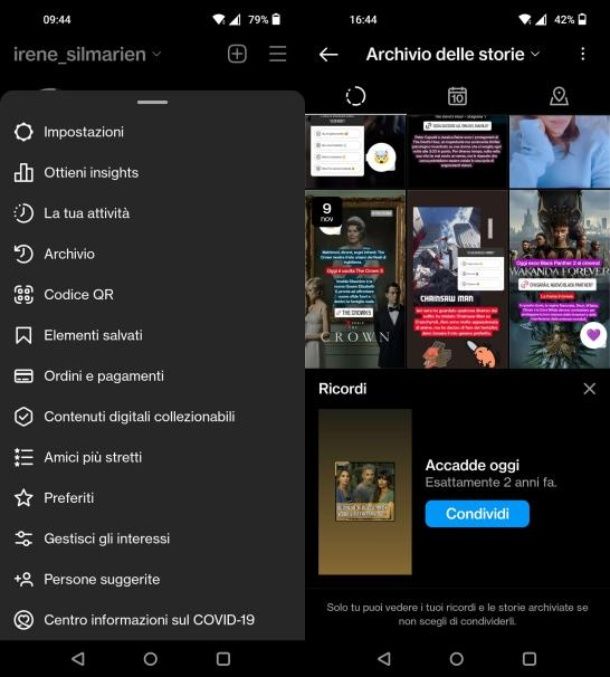Screen dimensions: 610x677
Task: Tap the Codice QR icon
Action: click(23, 294)
